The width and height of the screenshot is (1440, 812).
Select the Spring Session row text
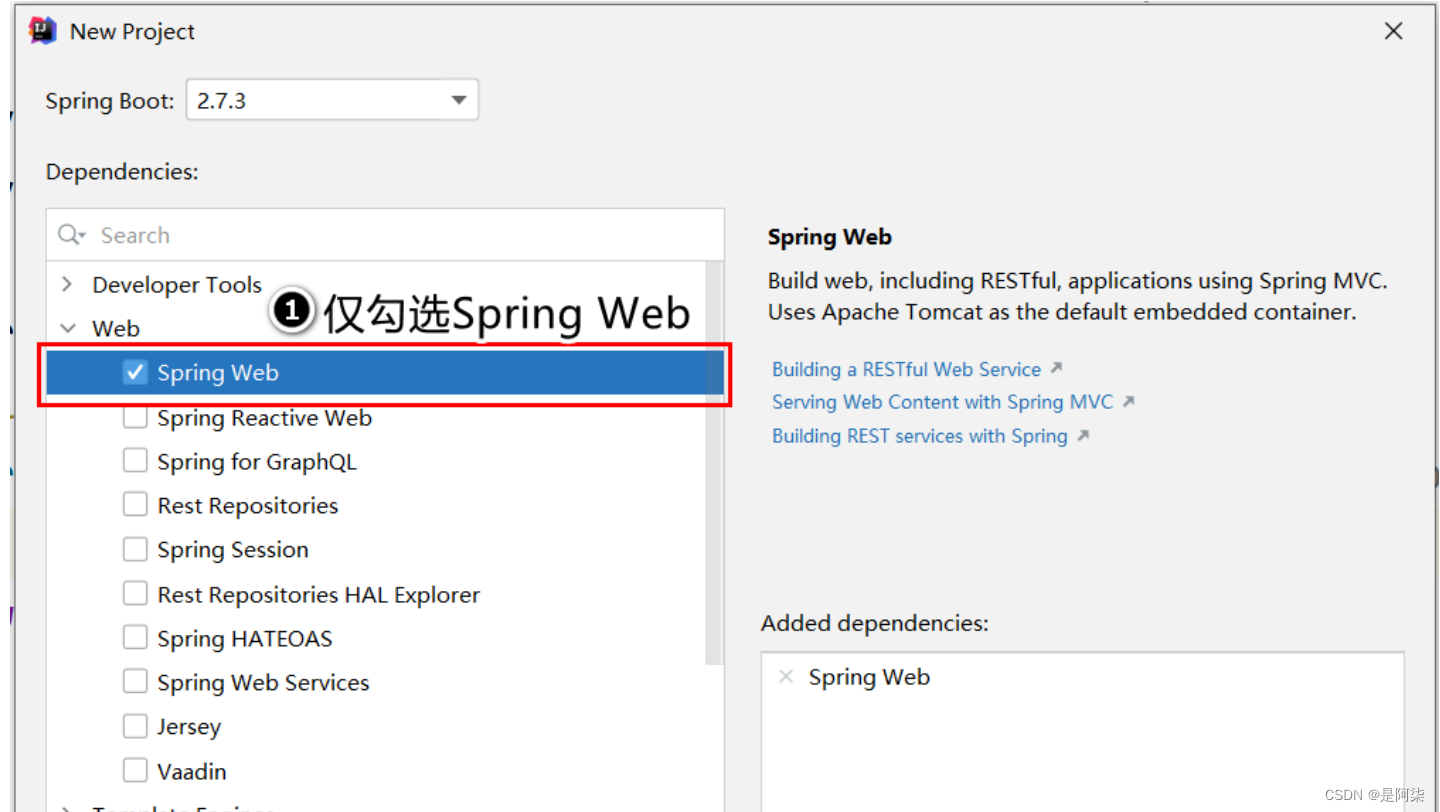coord(233,550)
